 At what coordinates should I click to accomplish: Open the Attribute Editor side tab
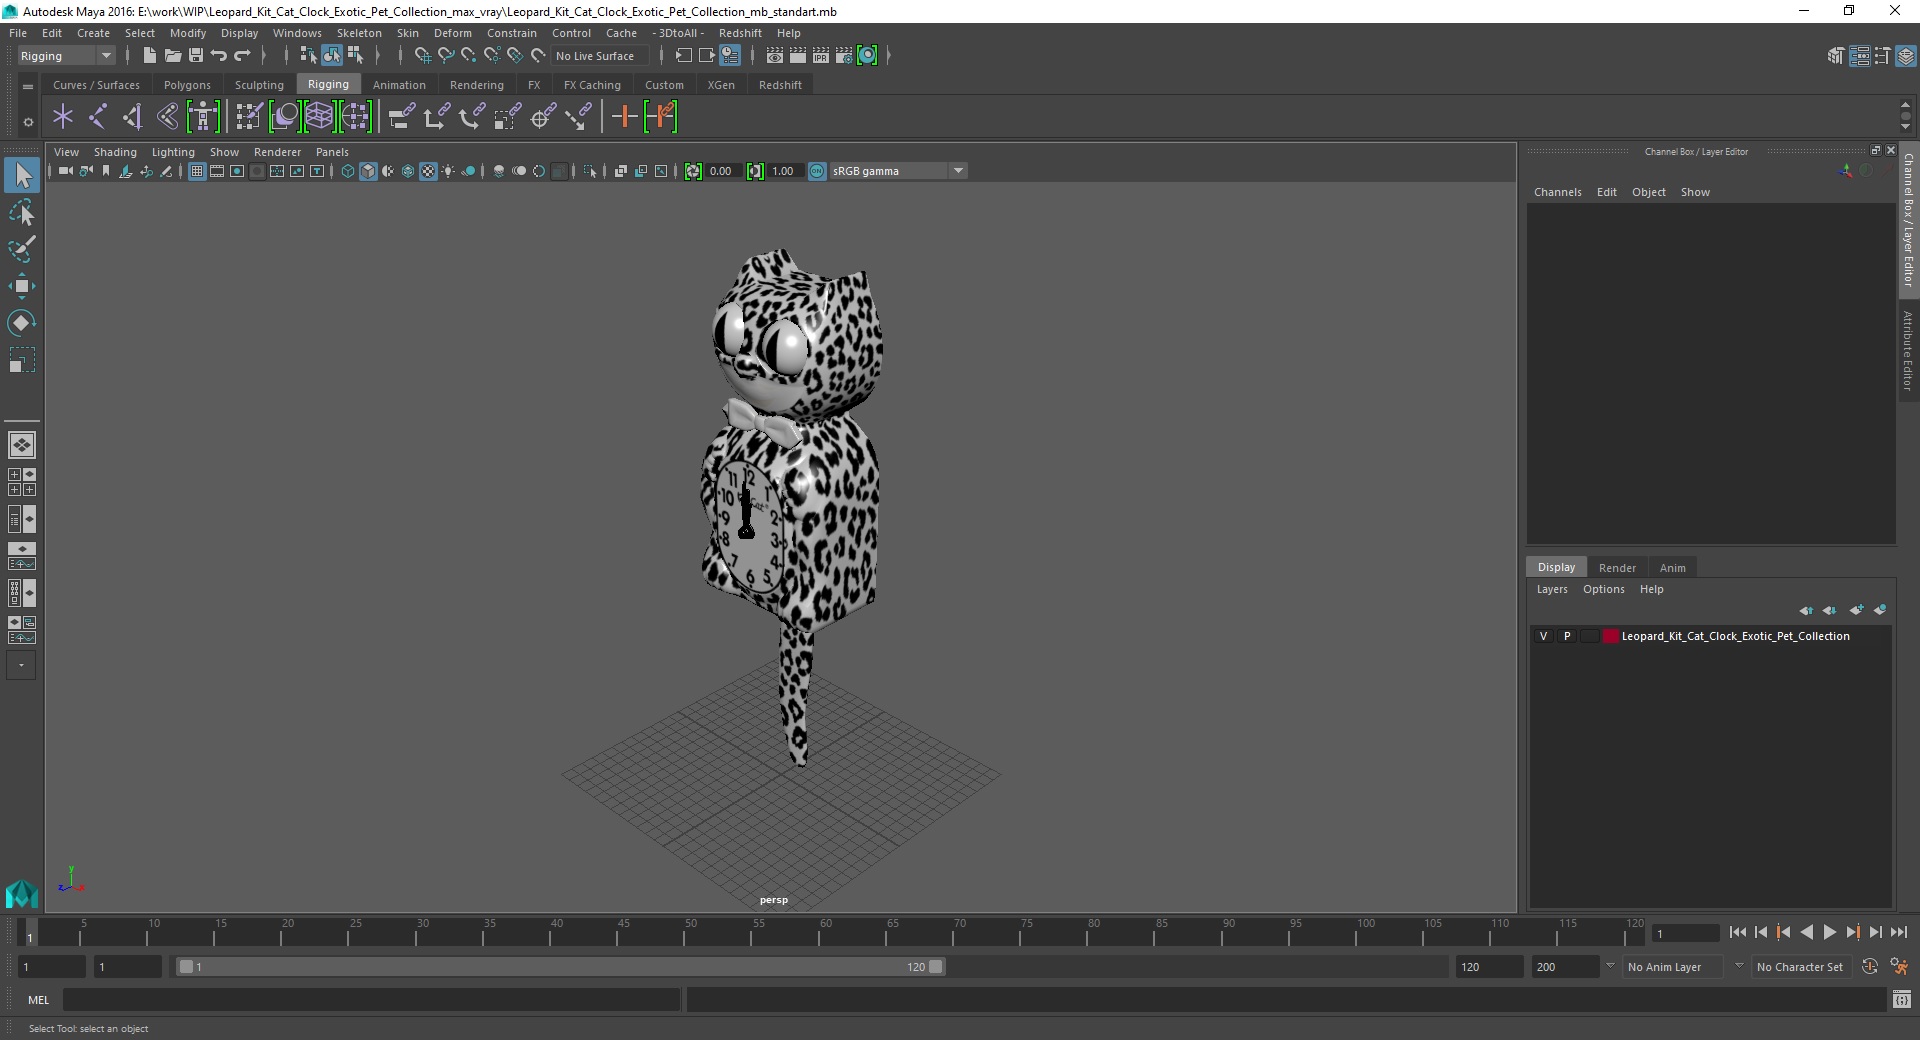pos(1908,350)
